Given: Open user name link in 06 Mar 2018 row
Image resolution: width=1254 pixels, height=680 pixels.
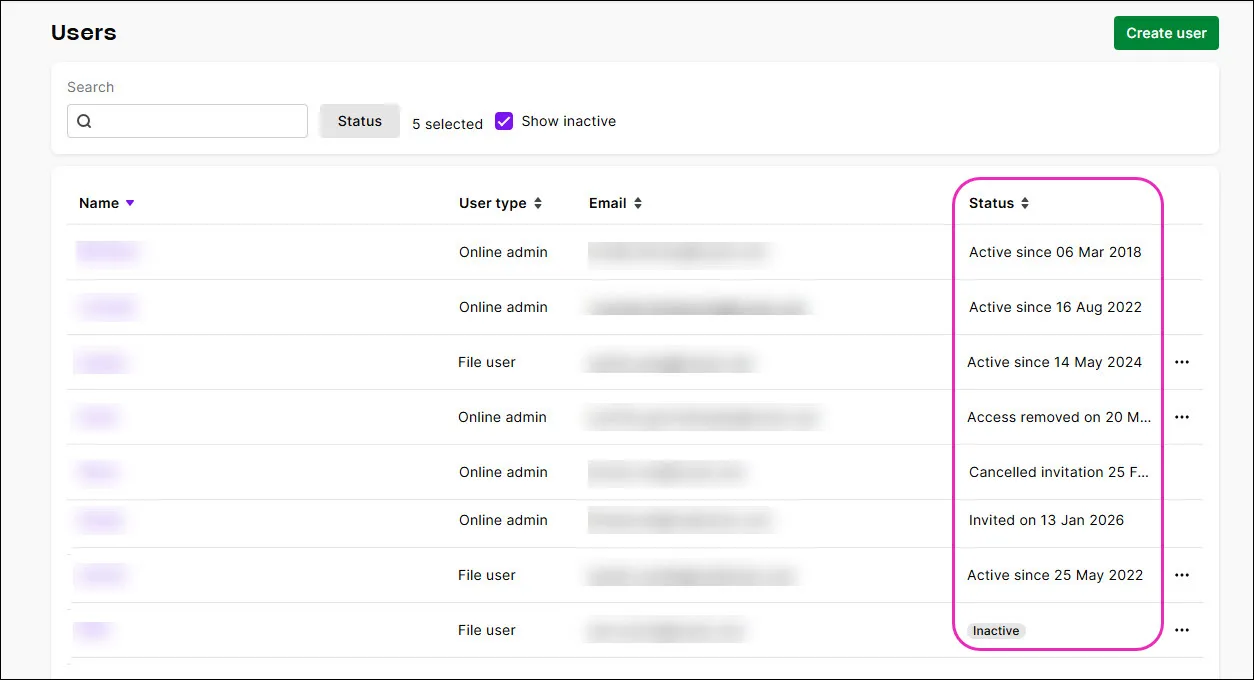Looking at the screenshot, I should click(107, 252).
